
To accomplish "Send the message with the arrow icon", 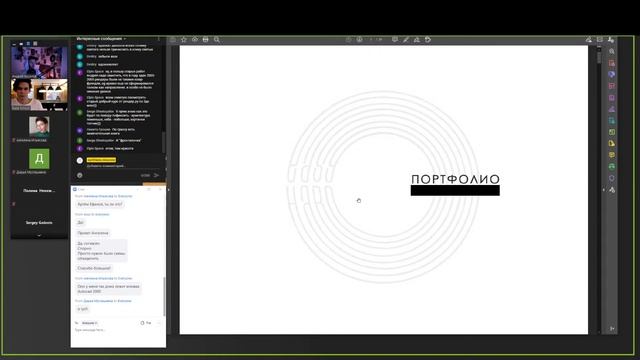I will click(156, 175).
